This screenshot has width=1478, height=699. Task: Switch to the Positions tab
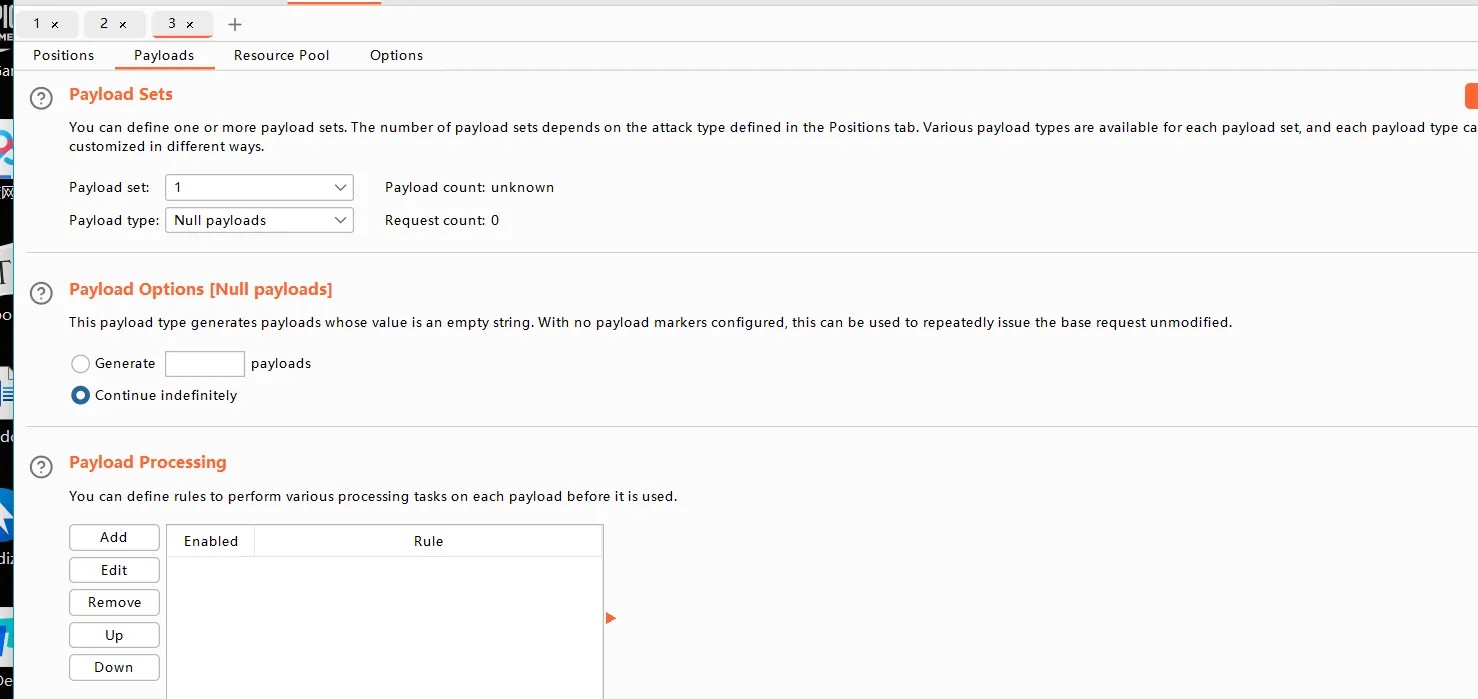(64, 55)
